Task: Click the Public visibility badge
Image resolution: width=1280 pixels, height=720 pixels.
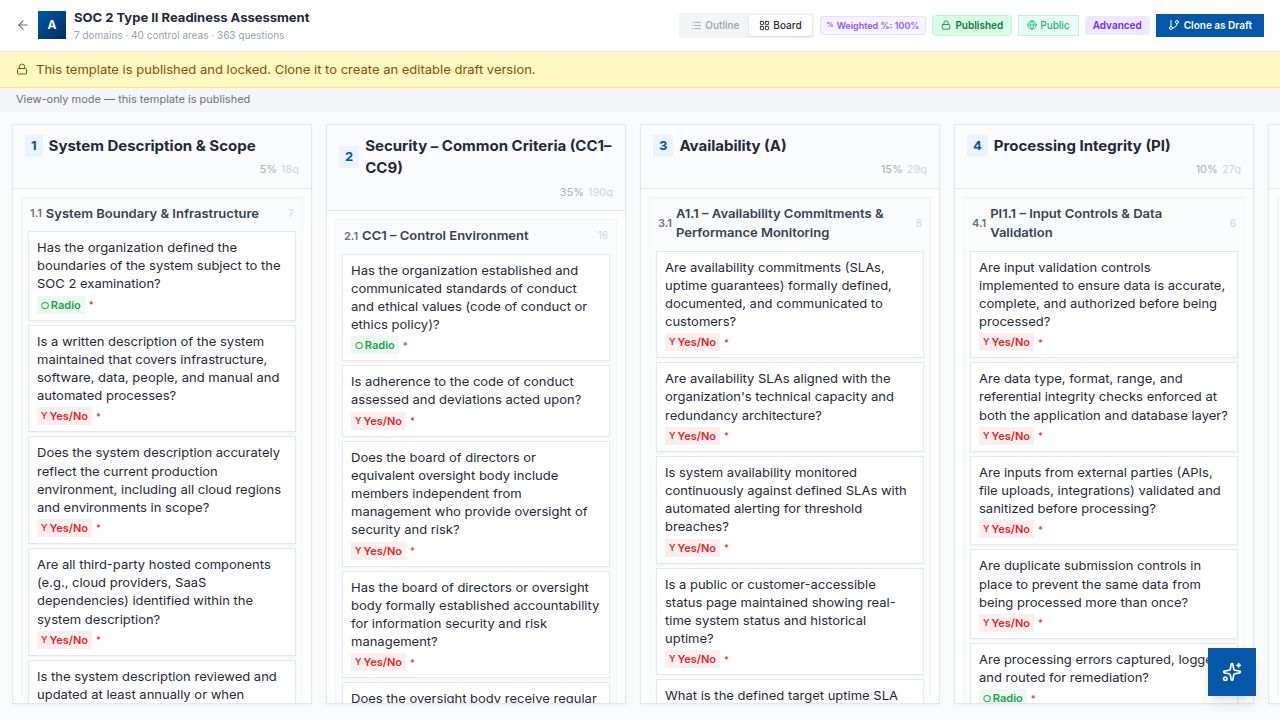Action: (x=1048, y=25)
